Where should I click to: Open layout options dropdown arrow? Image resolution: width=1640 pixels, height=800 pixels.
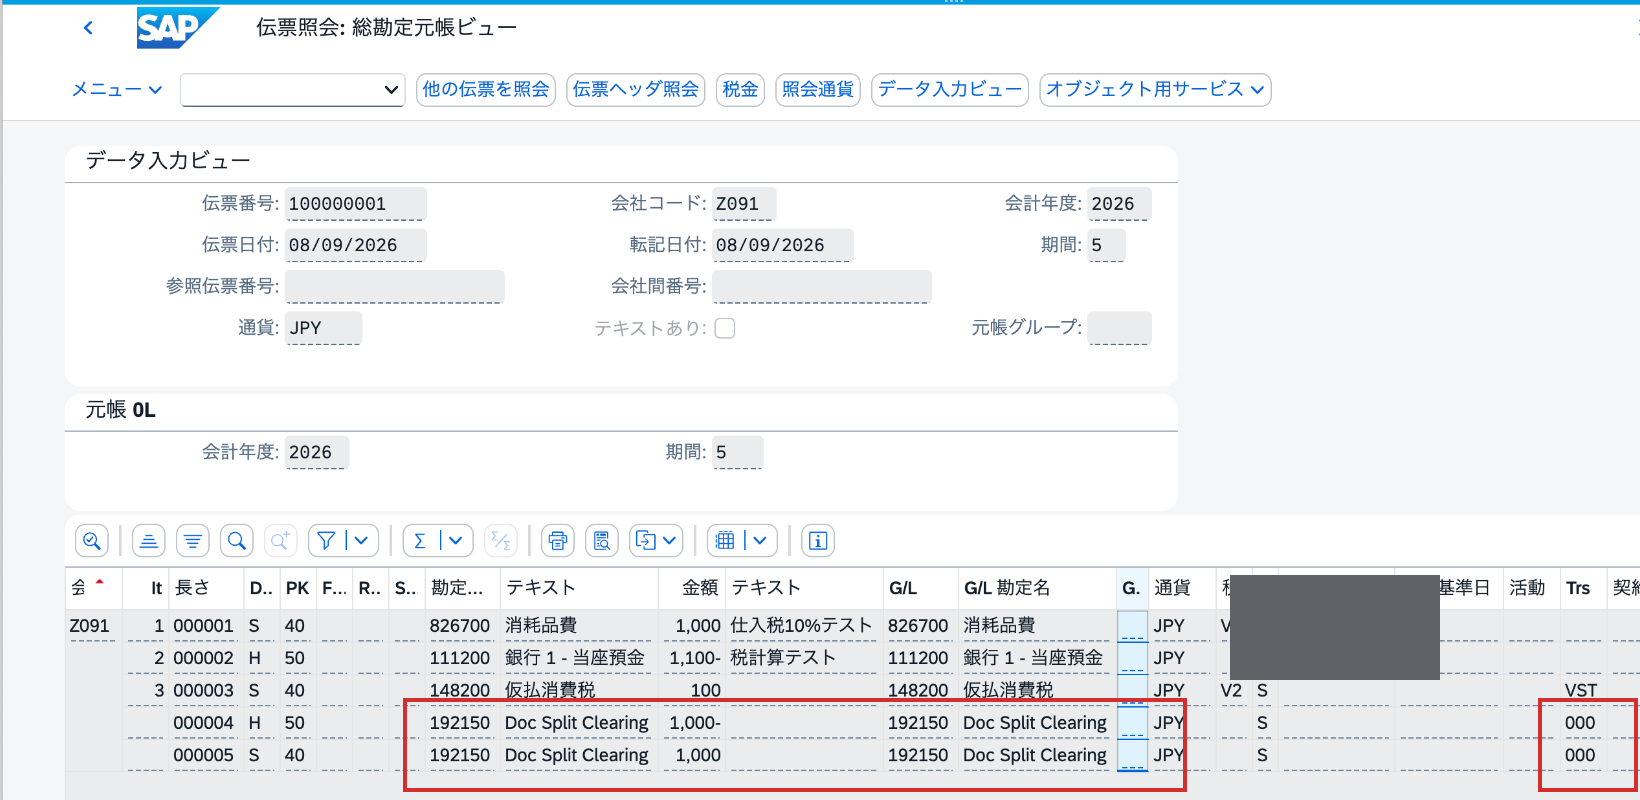coord(760,541)
